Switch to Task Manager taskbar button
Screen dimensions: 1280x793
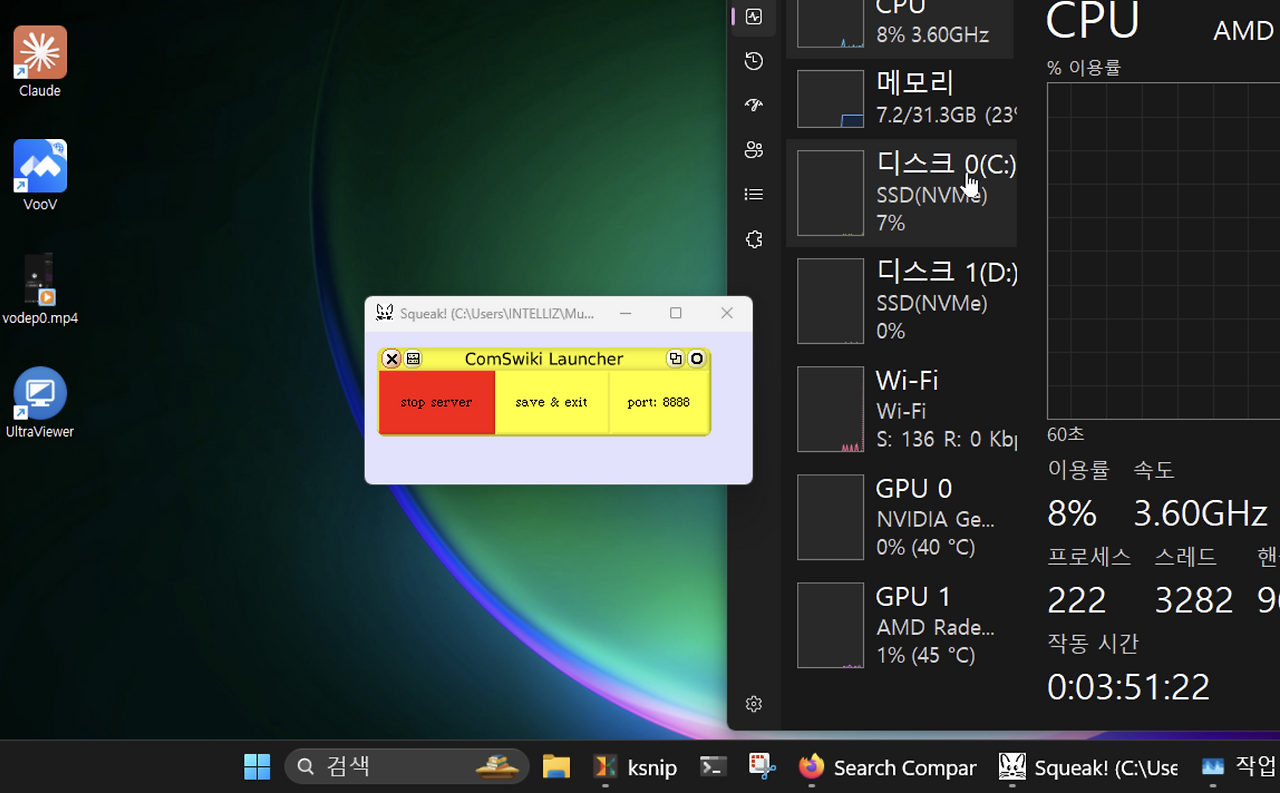click(x=1238, y=767)
